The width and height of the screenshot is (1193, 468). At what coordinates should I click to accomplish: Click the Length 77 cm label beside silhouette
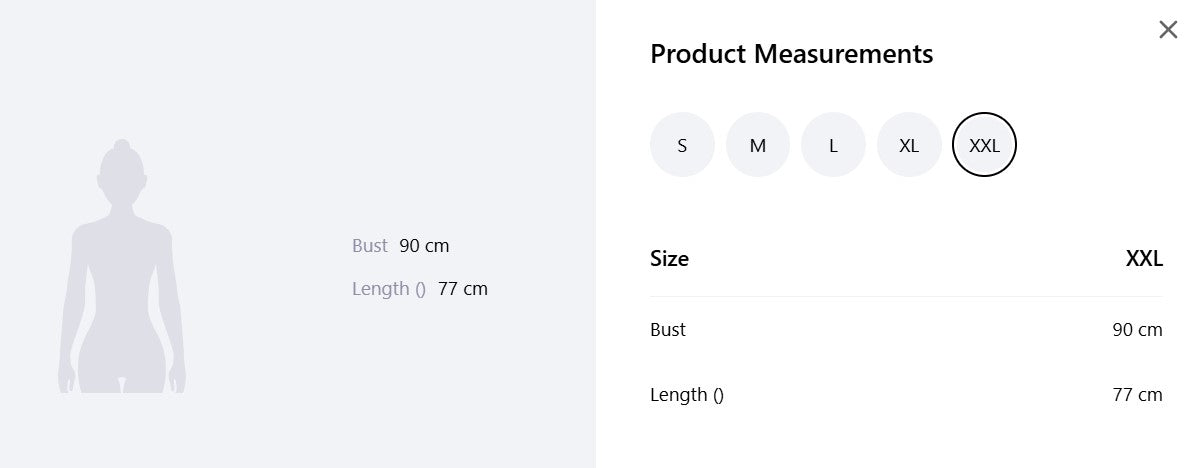419,289
